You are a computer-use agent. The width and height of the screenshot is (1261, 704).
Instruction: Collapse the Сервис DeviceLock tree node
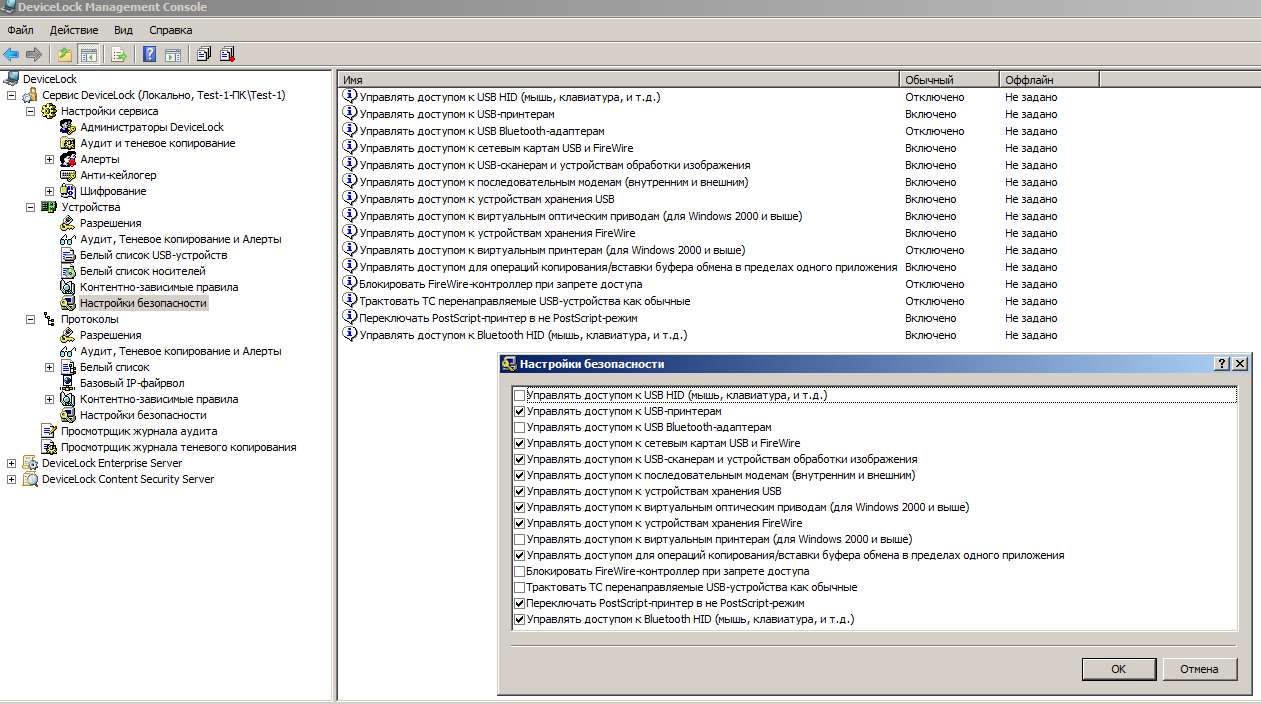[x=11, y=96]
